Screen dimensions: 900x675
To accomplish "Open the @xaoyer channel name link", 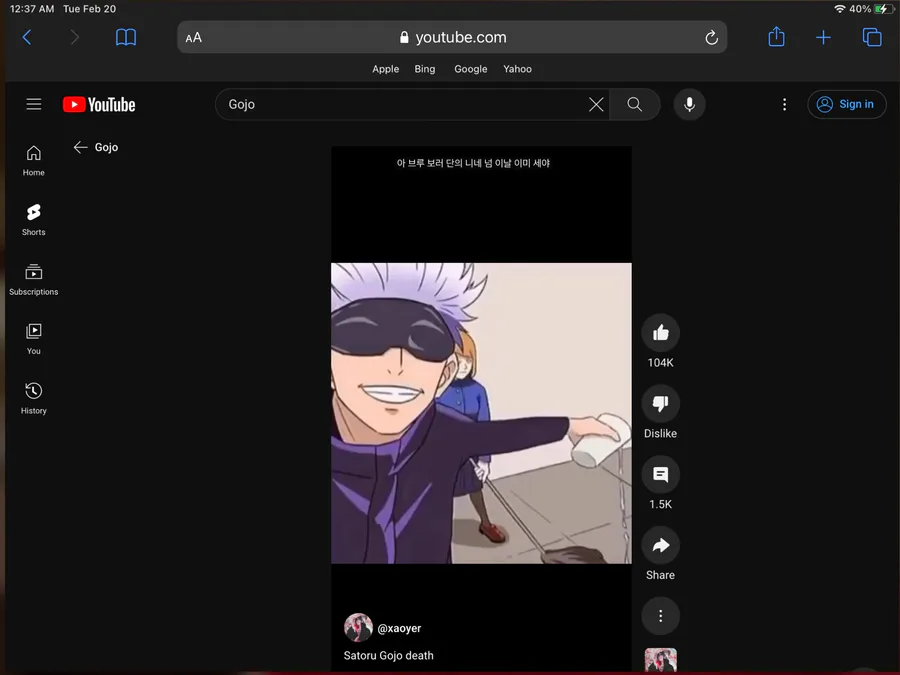I will click(399, 629).
